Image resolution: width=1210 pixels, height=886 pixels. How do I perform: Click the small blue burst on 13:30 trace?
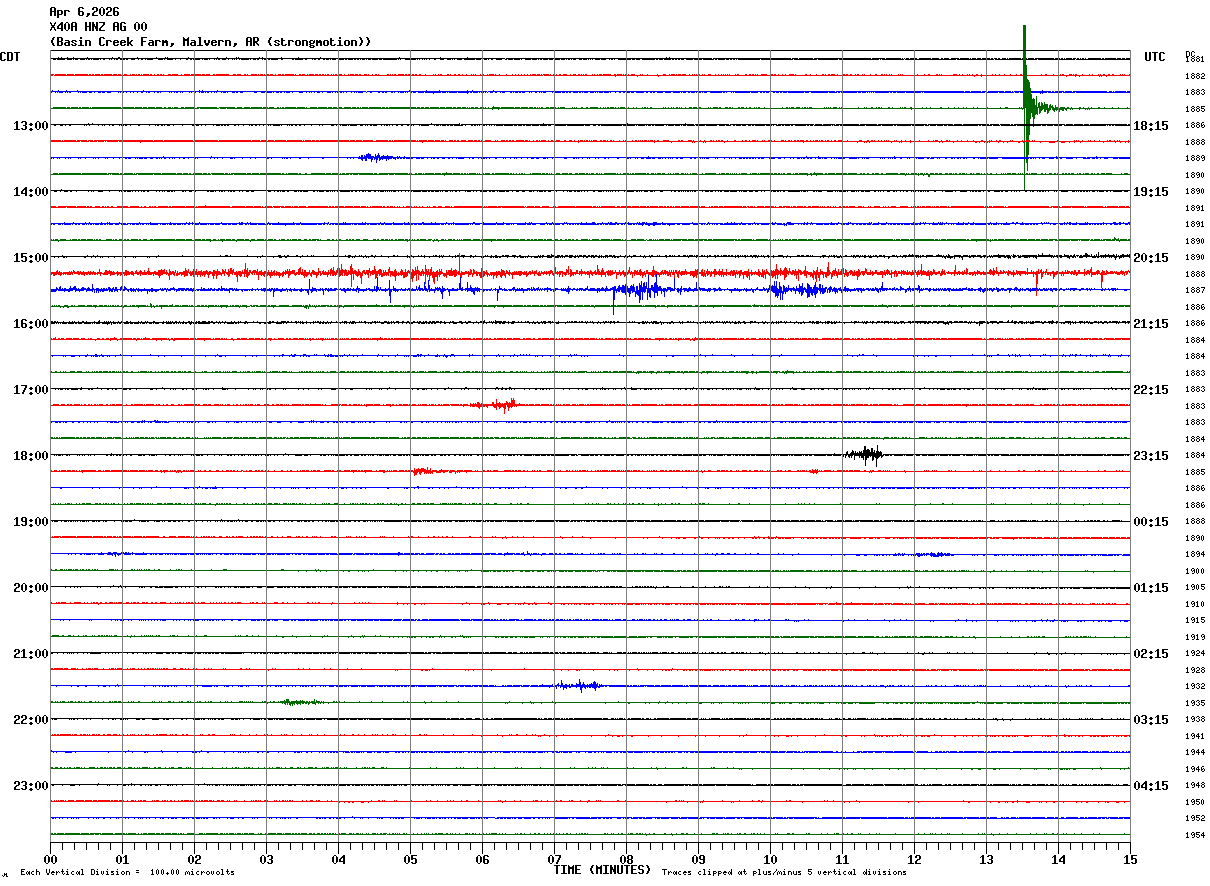[377, 157]
